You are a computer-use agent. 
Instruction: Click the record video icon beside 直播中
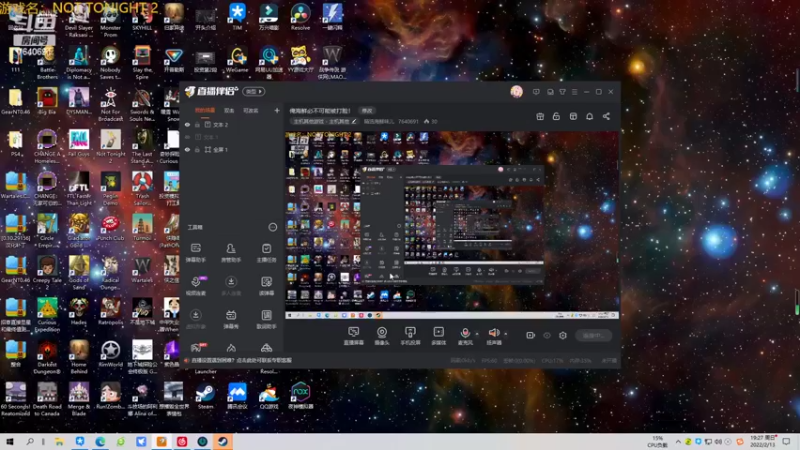pos(531,335)
